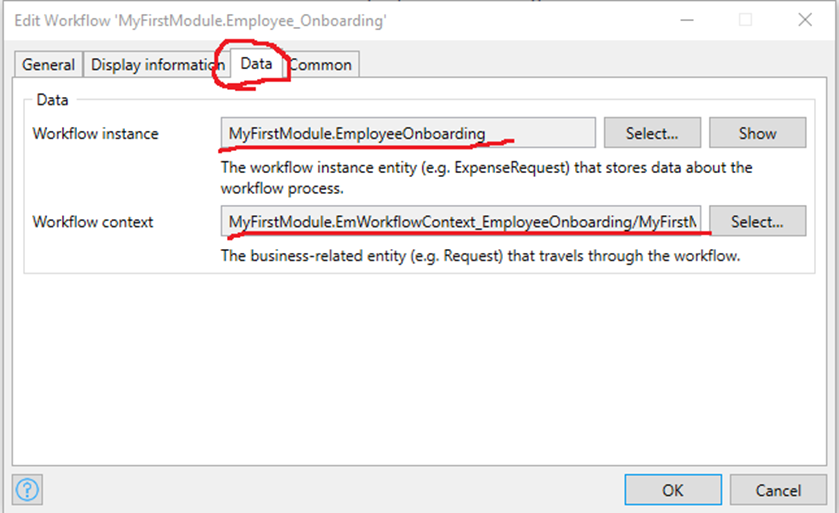Cancel the Edit Workflow dialog
The image size is (839, 513).
click(x=778, y=489)
